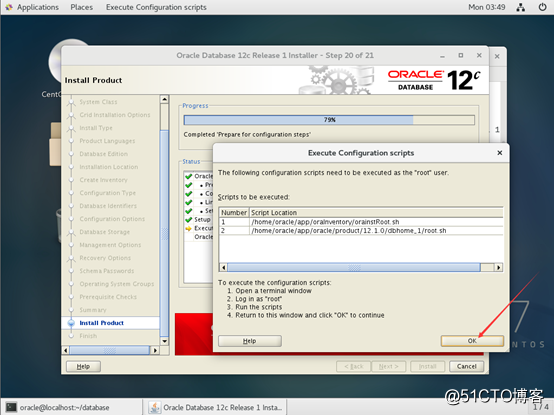Open Execute Configuration scripts top bar menu
The width and height of the screenshot is (554, 415).
pyautogui.click(x=156, y=7)
